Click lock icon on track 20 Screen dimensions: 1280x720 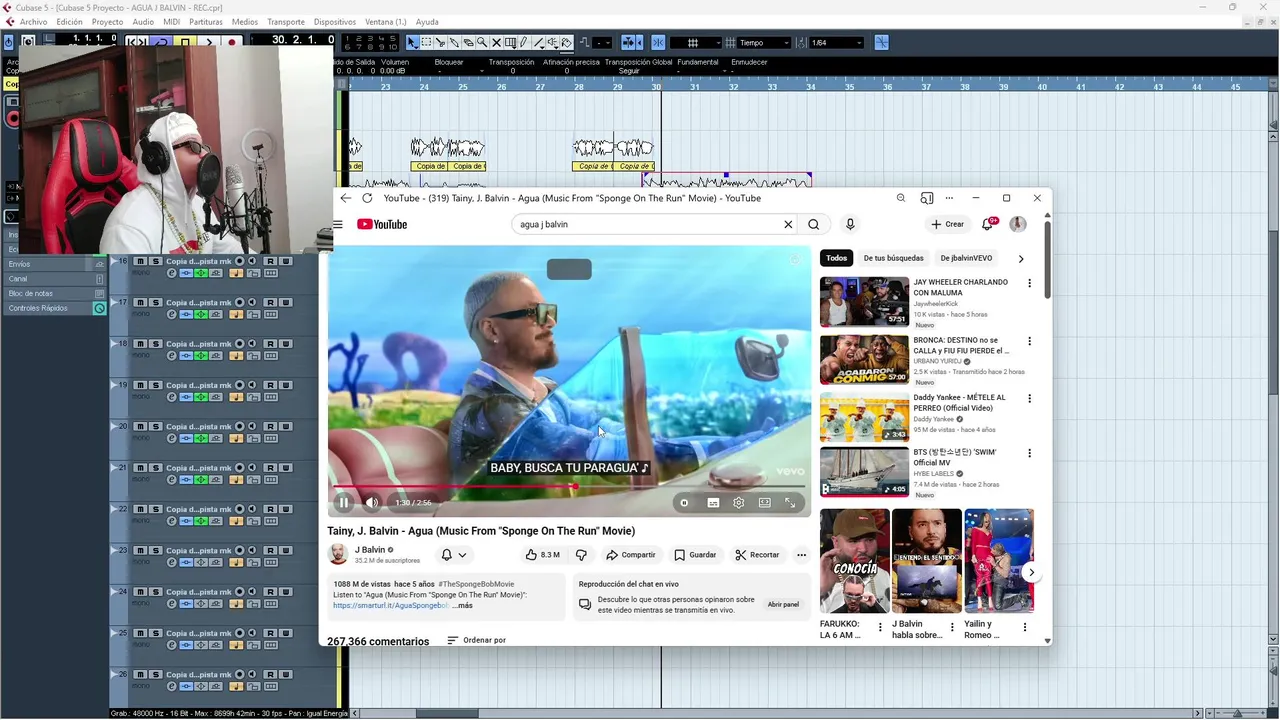point(254,438)
